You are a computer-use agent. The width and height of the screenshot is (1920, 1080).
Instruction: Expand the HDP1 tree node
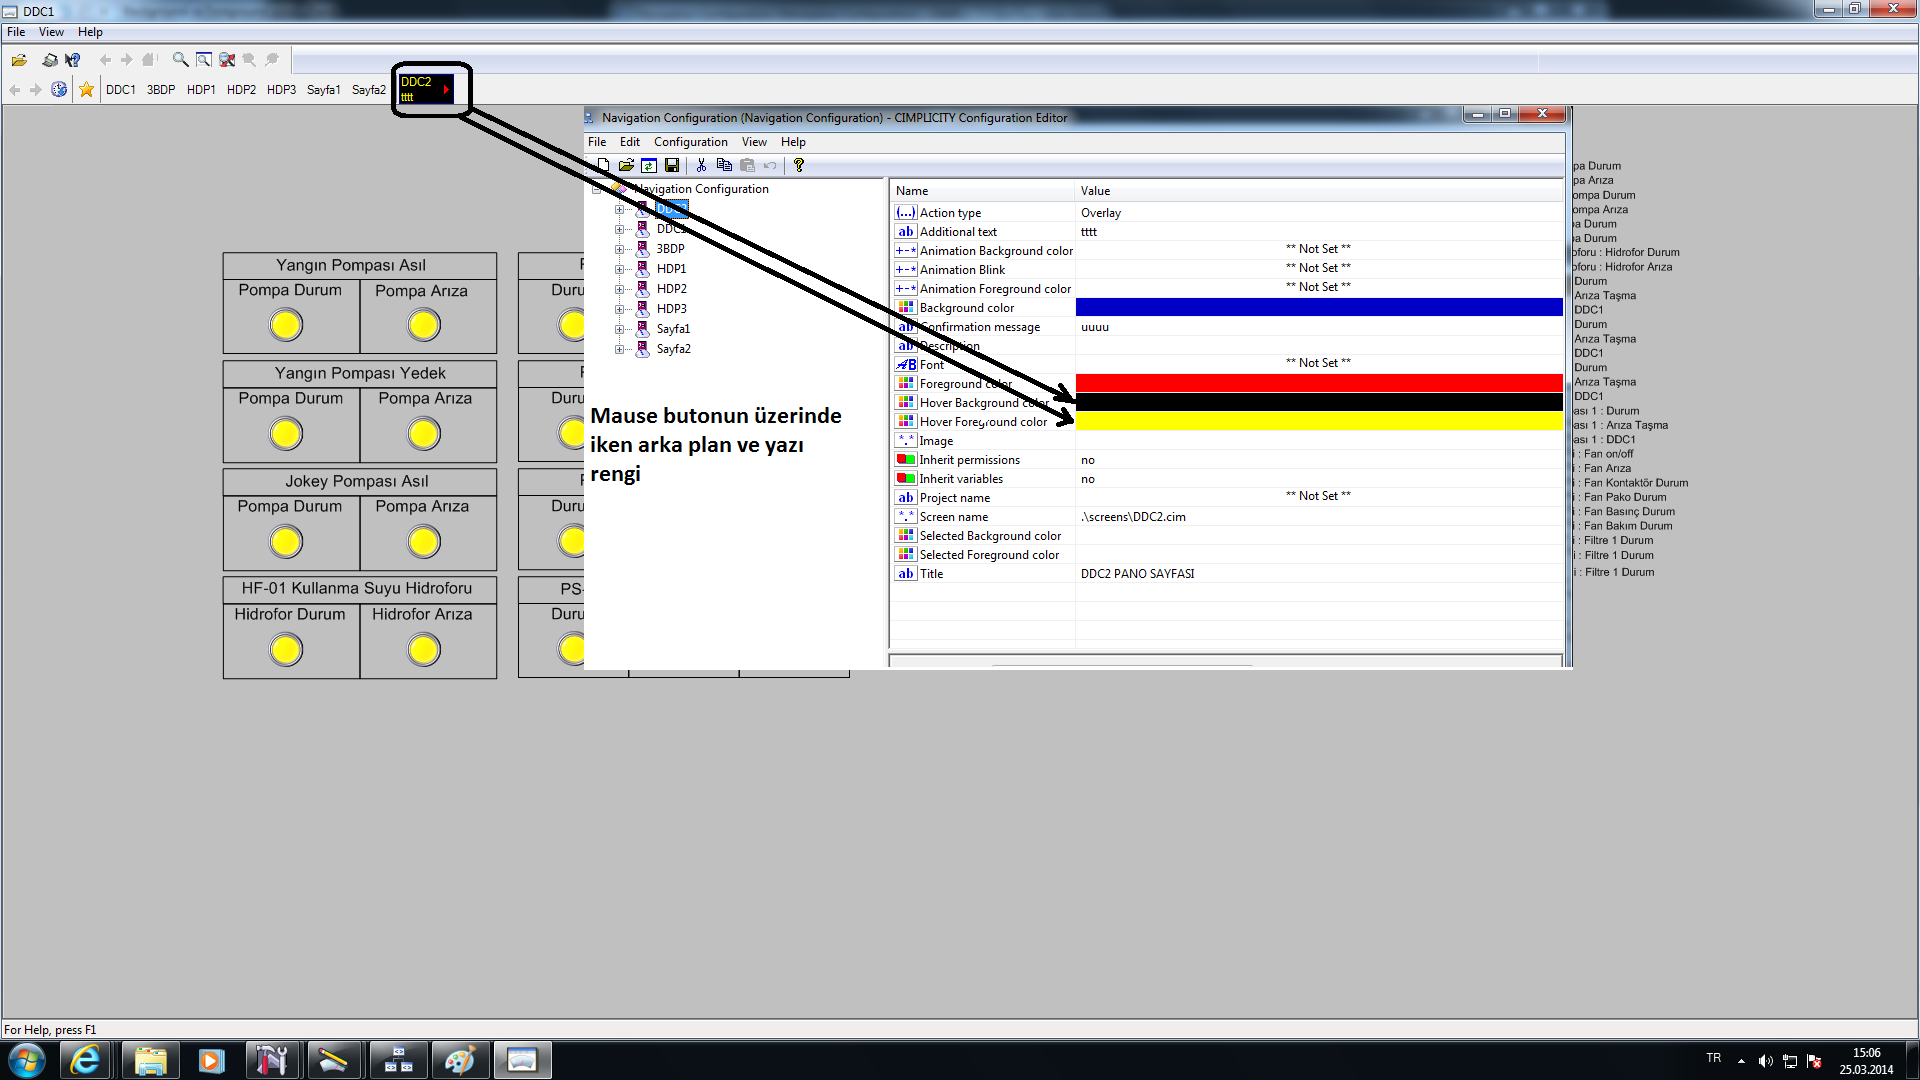[x=620, y=269]
